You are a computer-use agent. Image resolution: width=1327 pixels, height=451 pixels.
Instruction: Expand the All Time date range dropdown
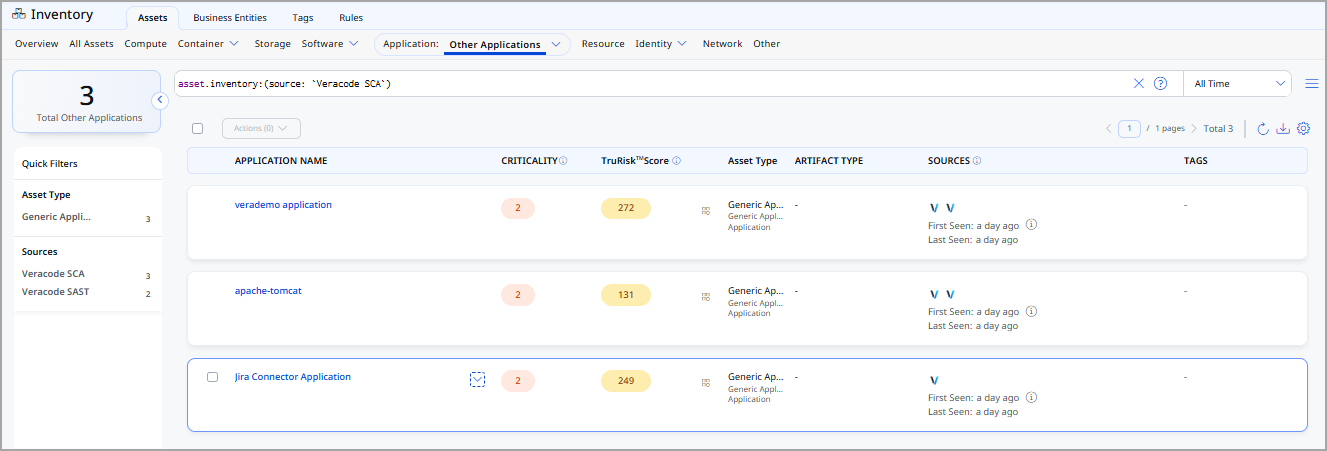point(1238,84)
